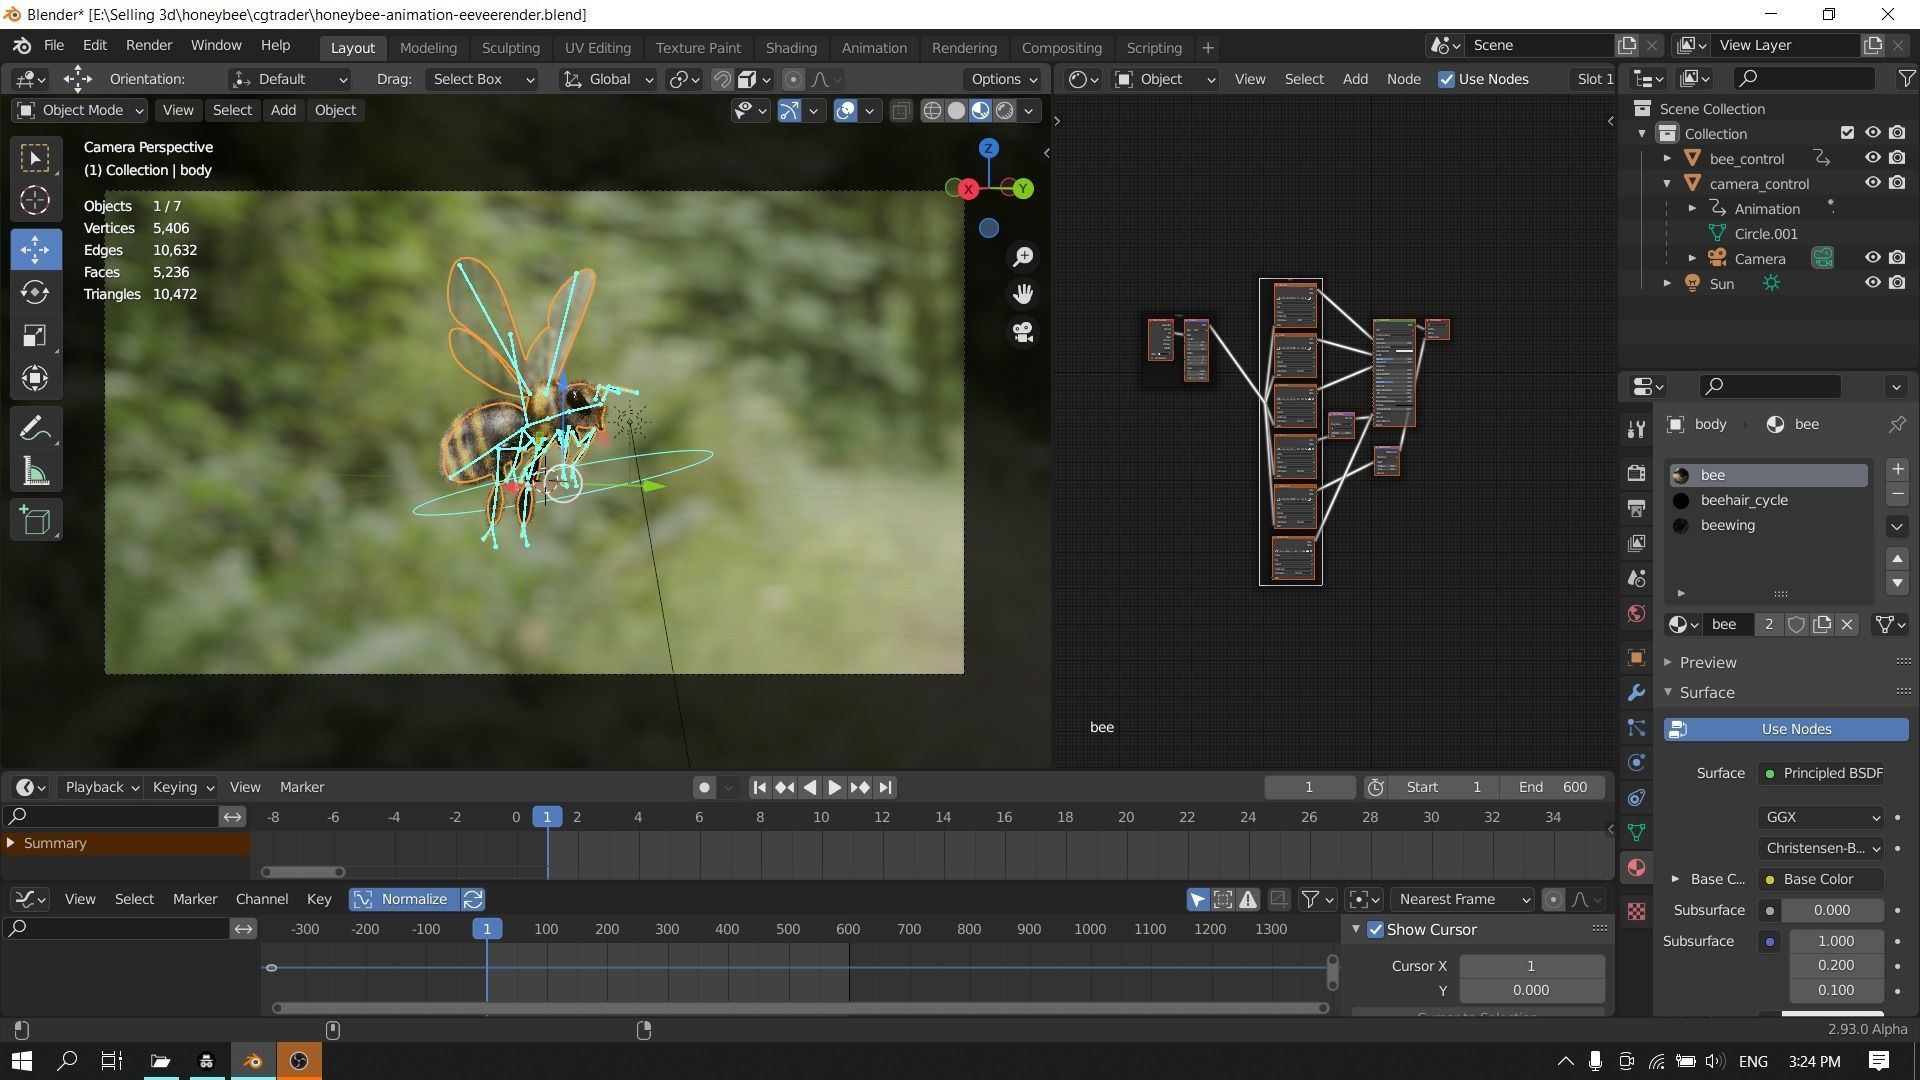The height and width of the screenshot is (1080, 1920).
Task: Select the beewing material slot
Action: pos(1727,525)
